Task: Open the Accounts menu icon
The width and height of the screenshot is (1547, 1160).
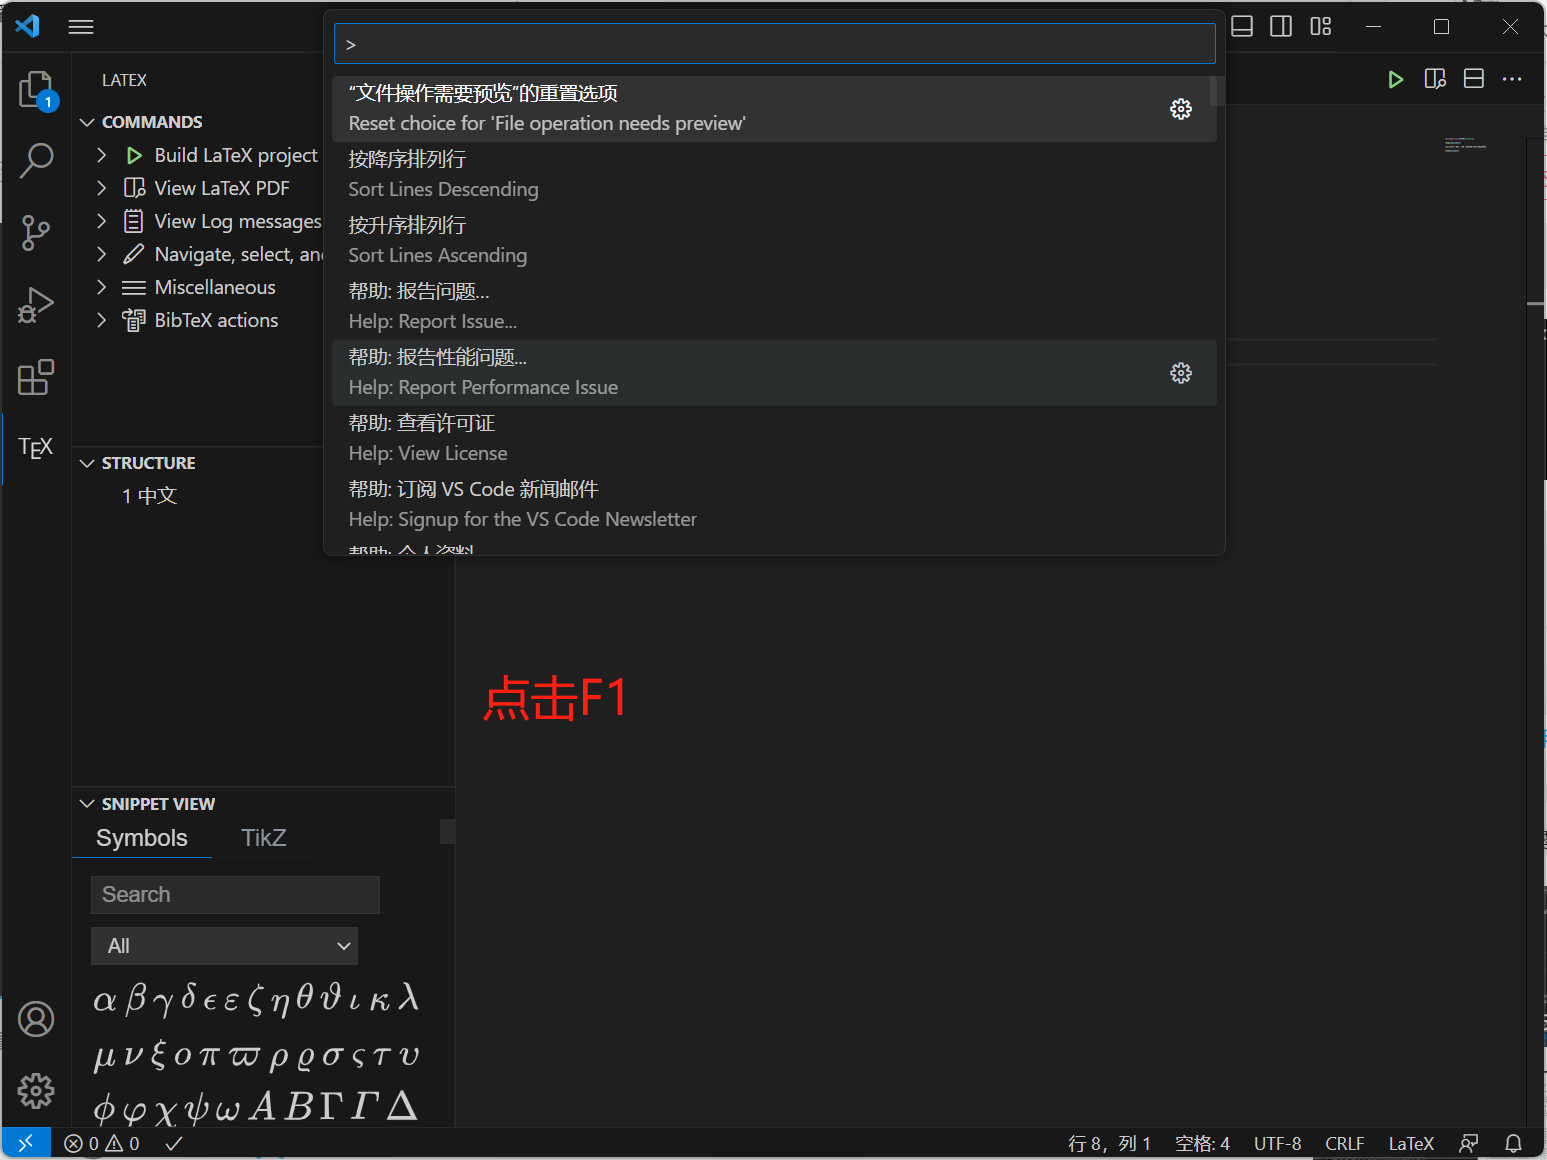Action: pos(36,1019)
